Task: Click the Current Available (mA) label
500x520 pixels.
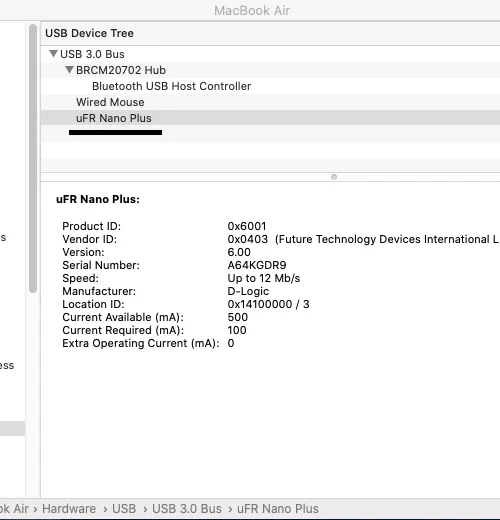Action: click(123, 317)
